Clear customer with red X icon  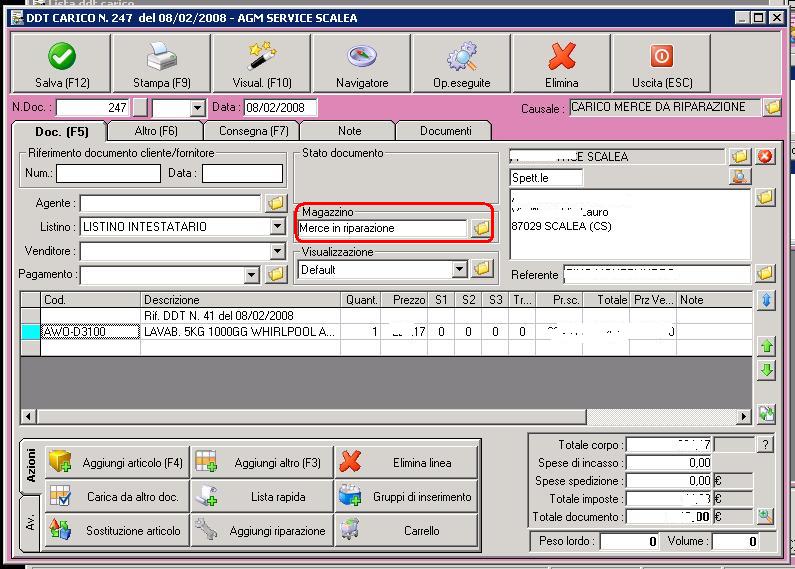tap(765, 156)
